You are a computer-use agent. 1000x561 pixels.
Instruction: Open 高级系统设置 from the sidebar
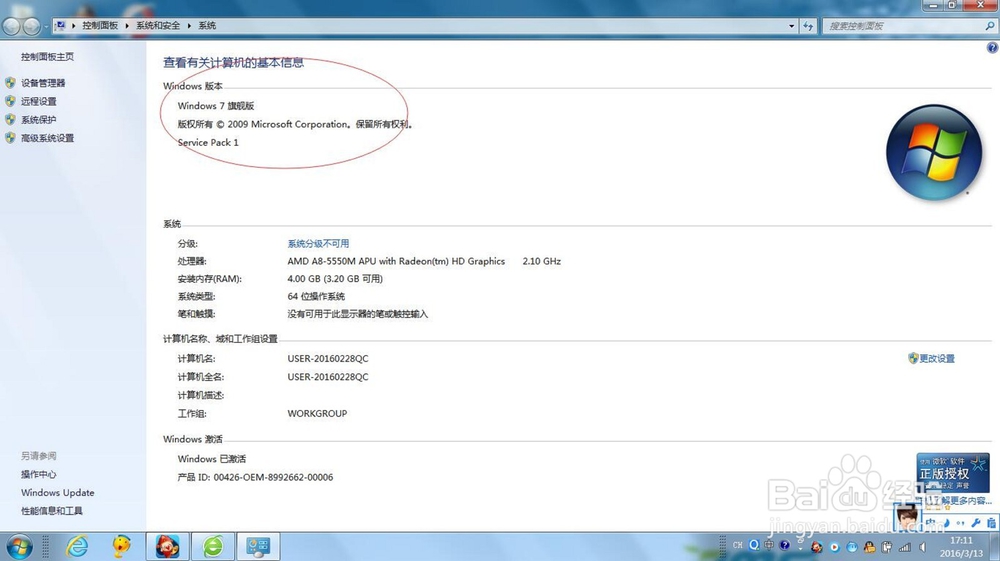[47, 138]
